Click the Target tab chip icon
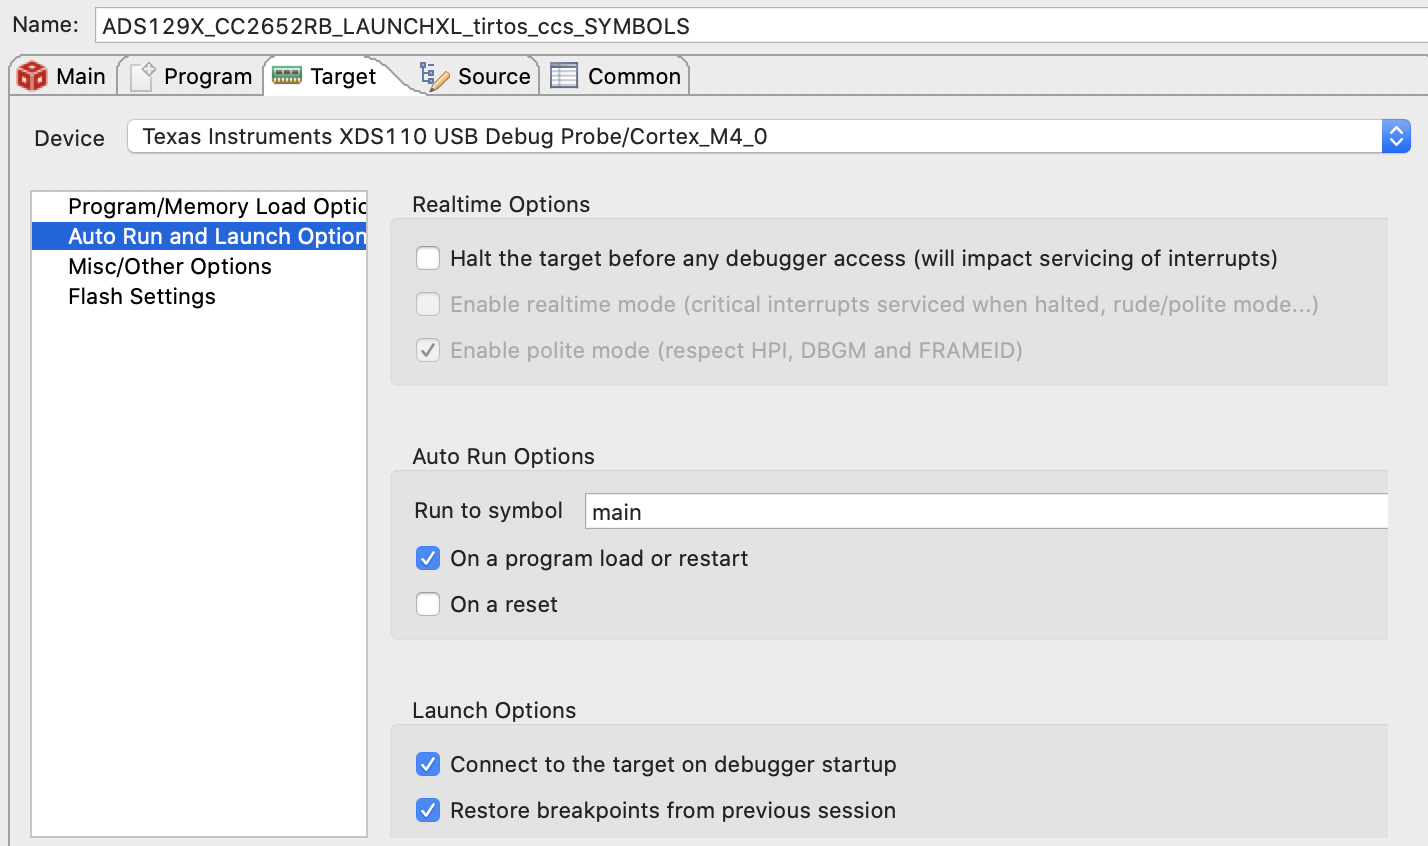The height and width of the screenshot is (846, 1428). click(x=287, y=76)
